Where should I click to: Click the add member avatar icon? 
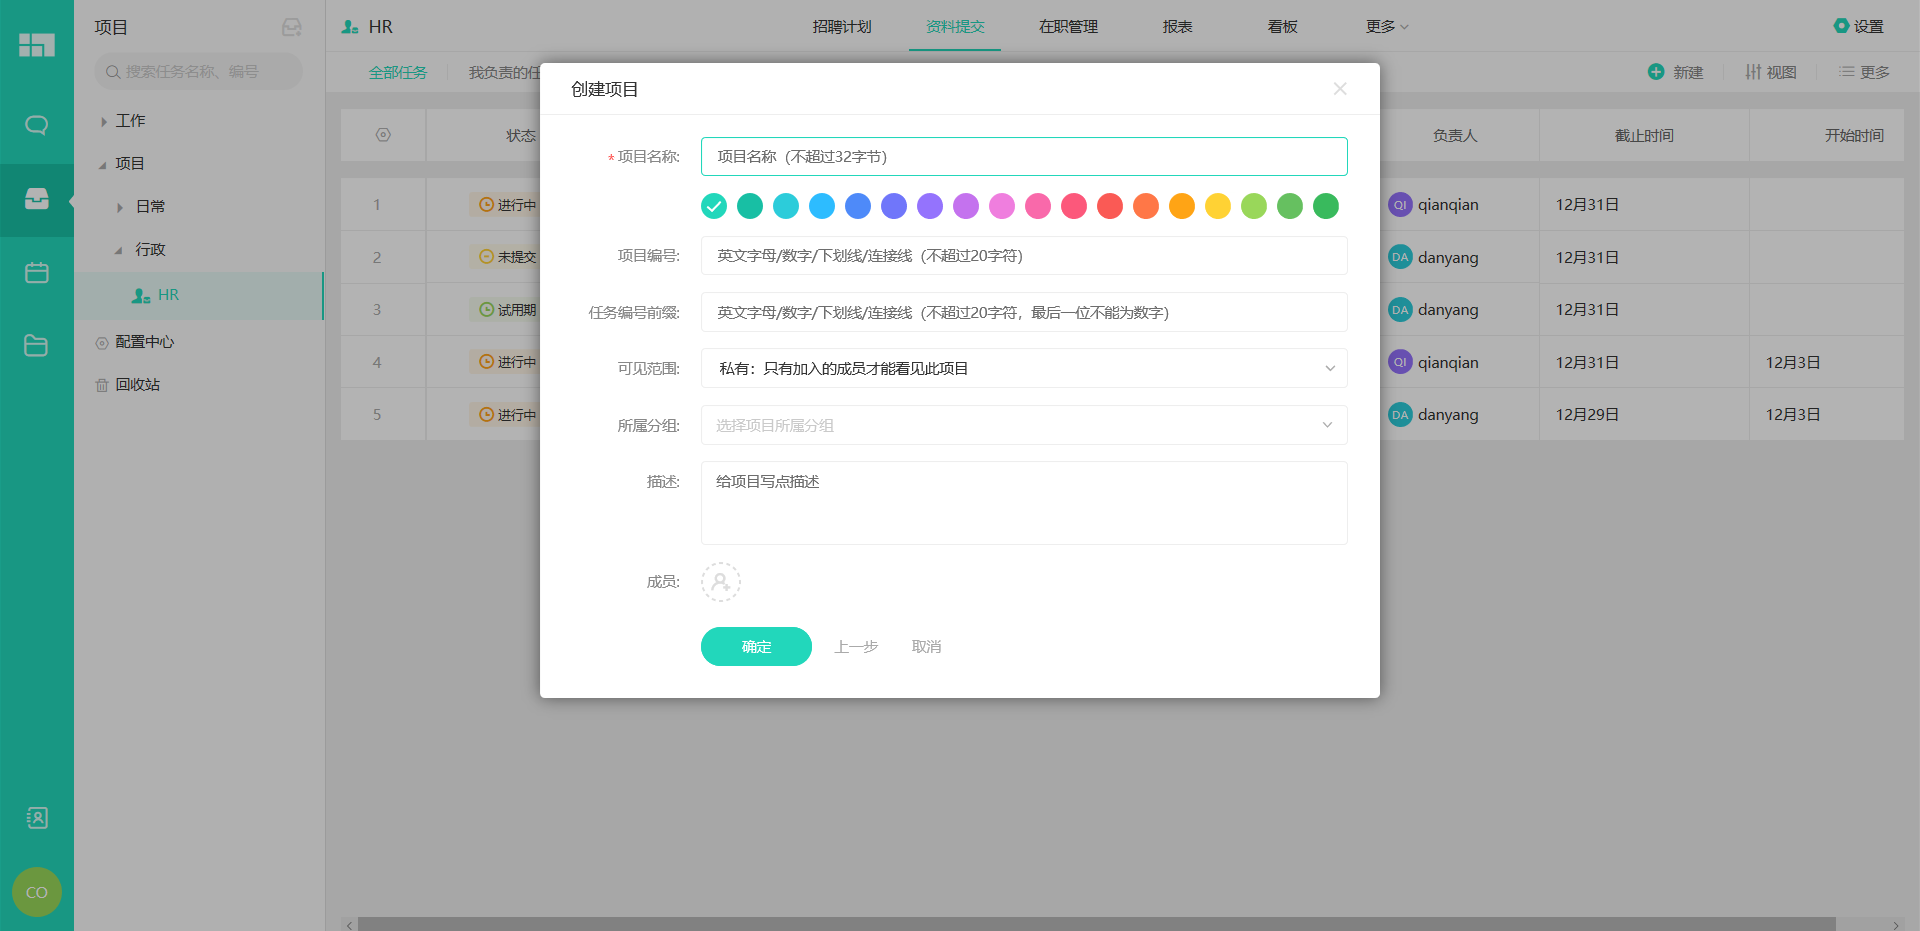coord(720,582)
